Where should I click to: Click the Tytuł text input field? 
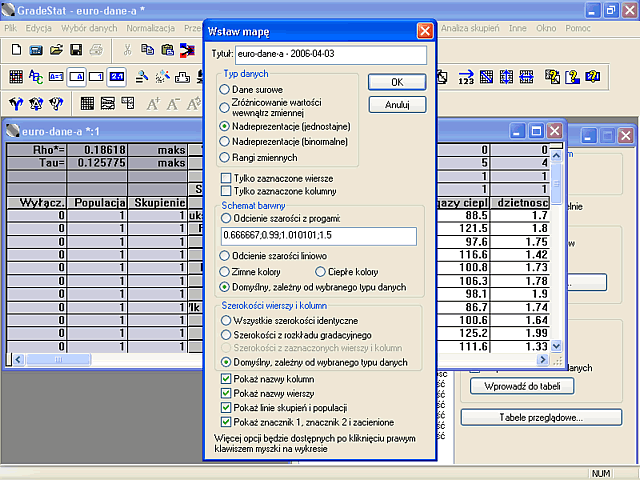pyautogui.click(x=331, y=54)
